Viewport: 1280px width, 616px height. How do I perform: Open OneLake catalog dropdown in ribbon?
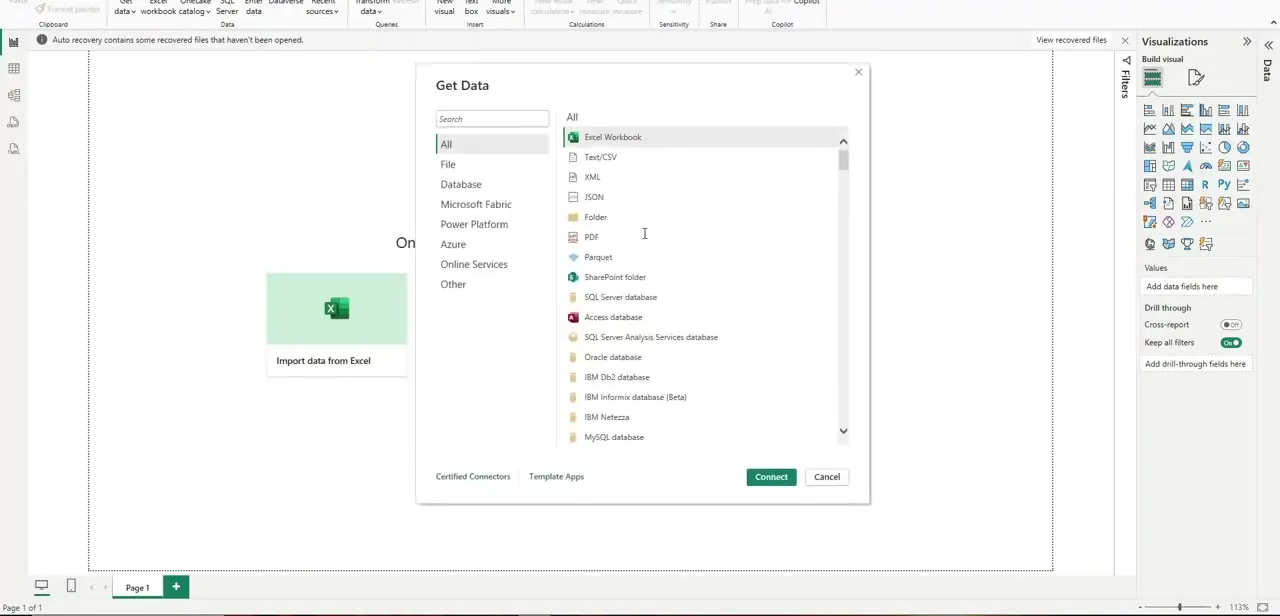coord(196,8)
